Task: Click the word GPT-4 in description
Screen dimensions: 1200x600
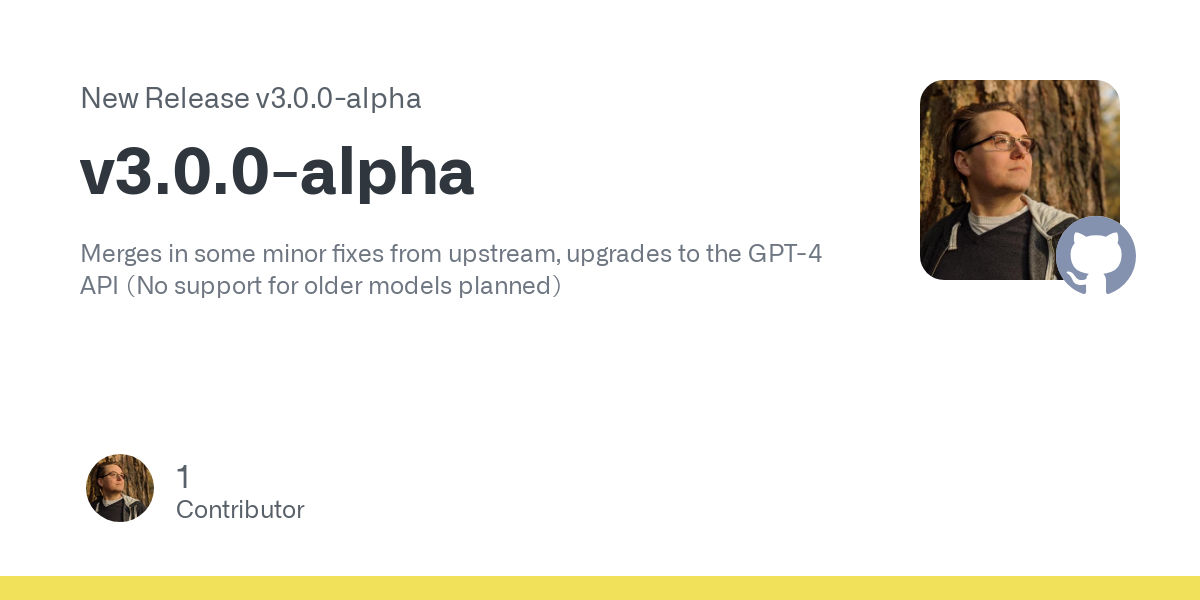Action: point(785,253)
